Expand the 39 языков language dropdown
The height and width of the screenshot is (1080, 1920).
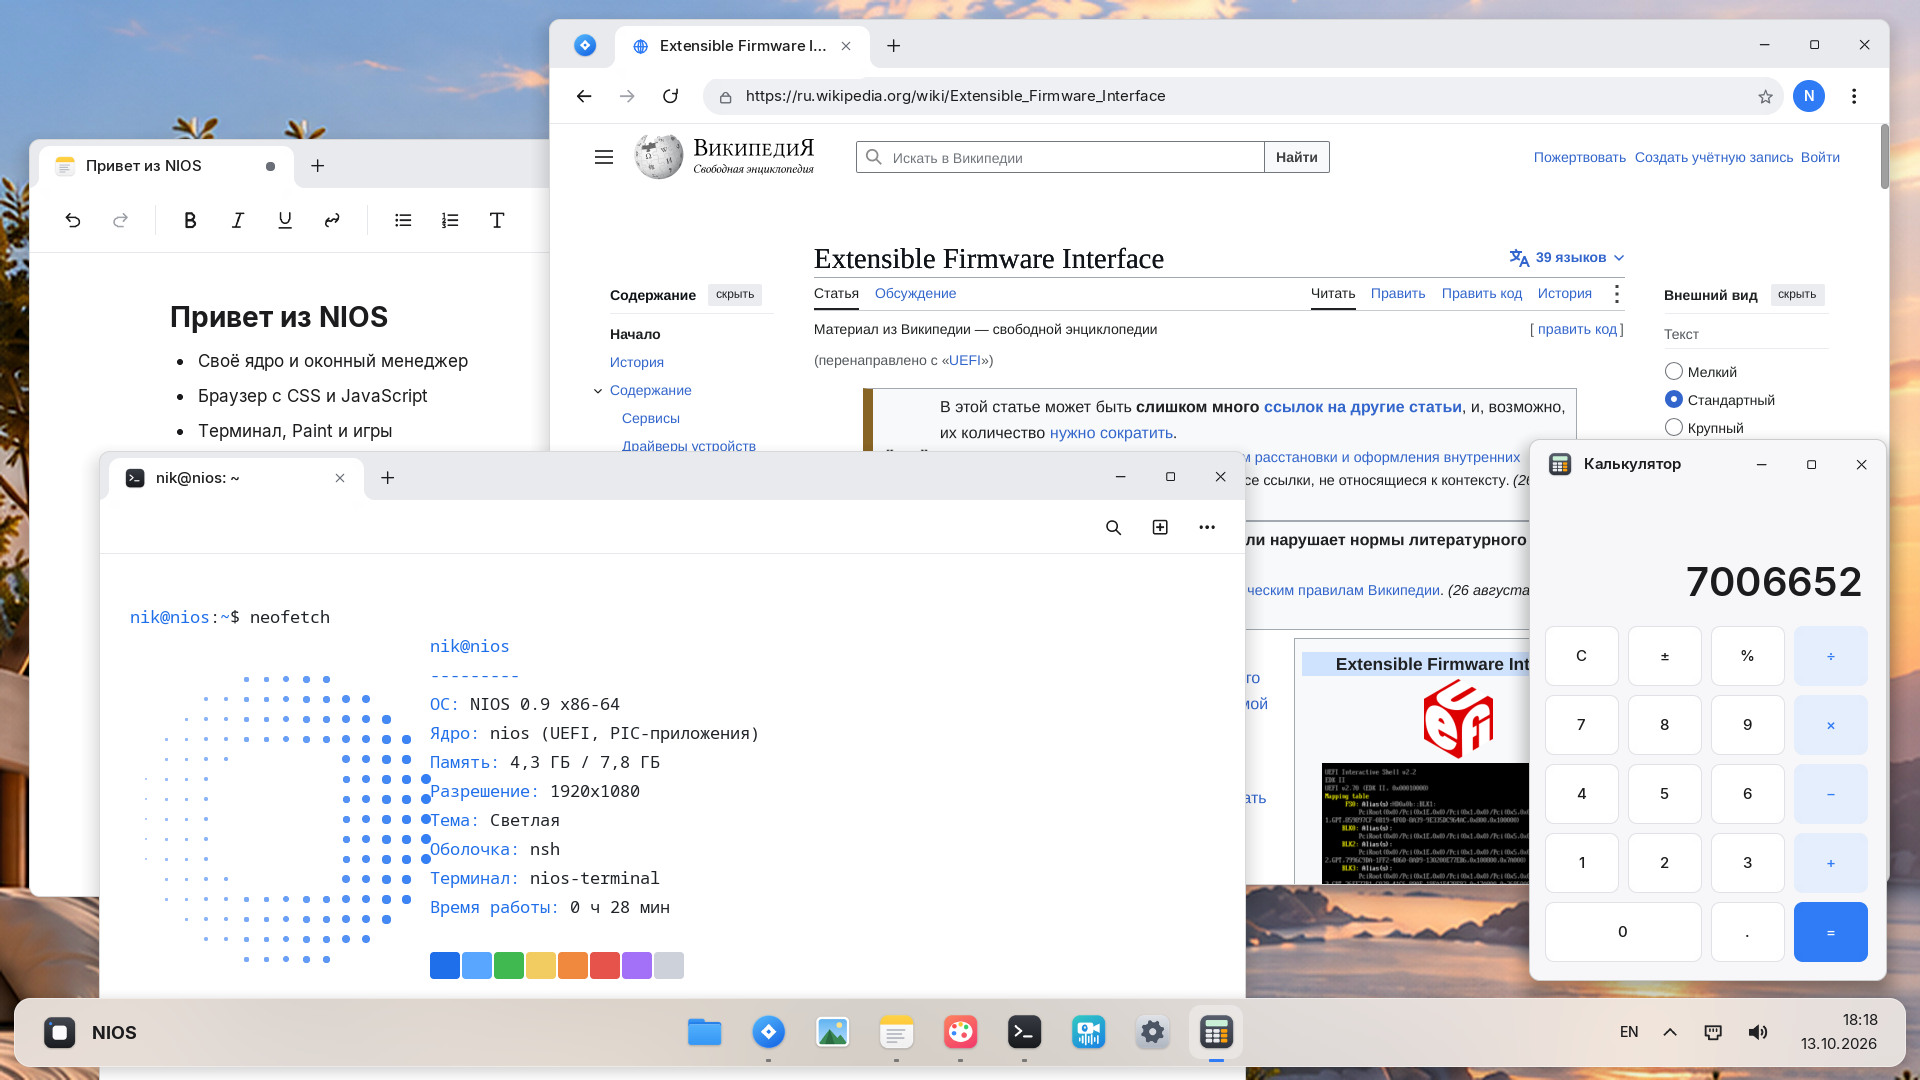point(1567,258)
